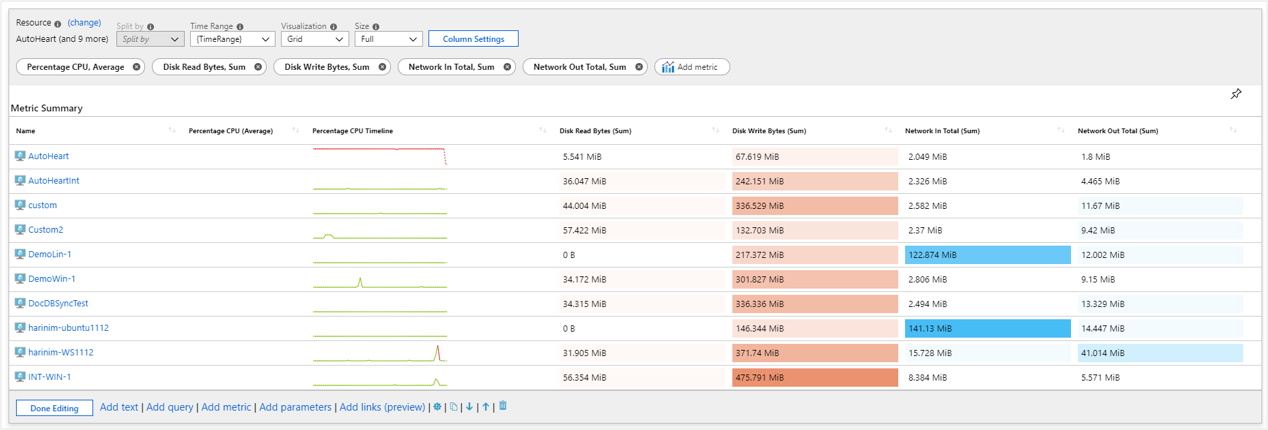The width and height of the screenshot is (1268, 430).
Task: Remove Percentage CPU, Average metric chip
Action: 137,67
